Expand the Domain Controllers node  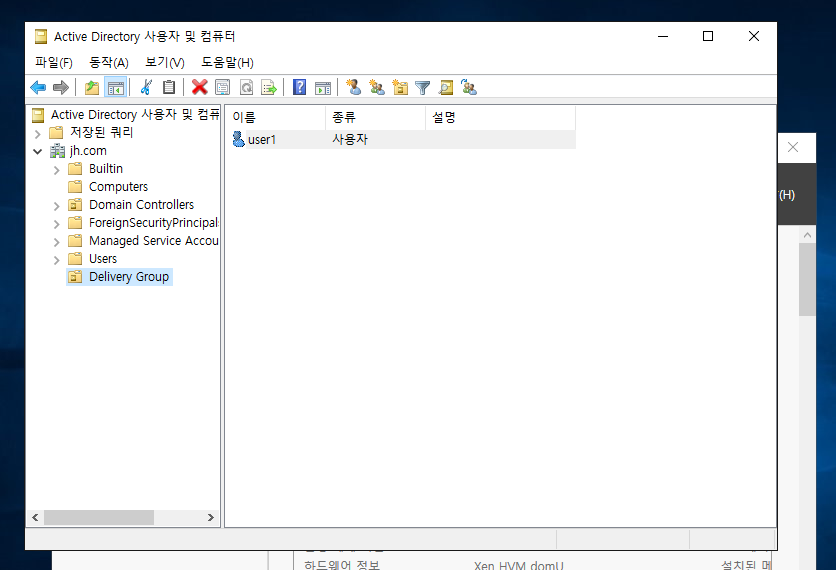pos(57,206)
